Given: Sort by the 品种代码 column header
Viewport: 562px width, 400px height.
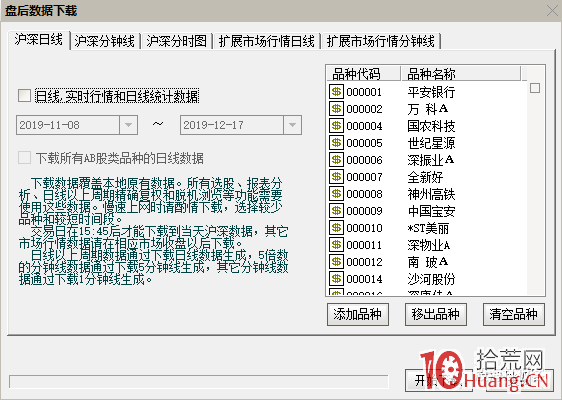Looking at the screenshot, I should click(x=364, y=73).
